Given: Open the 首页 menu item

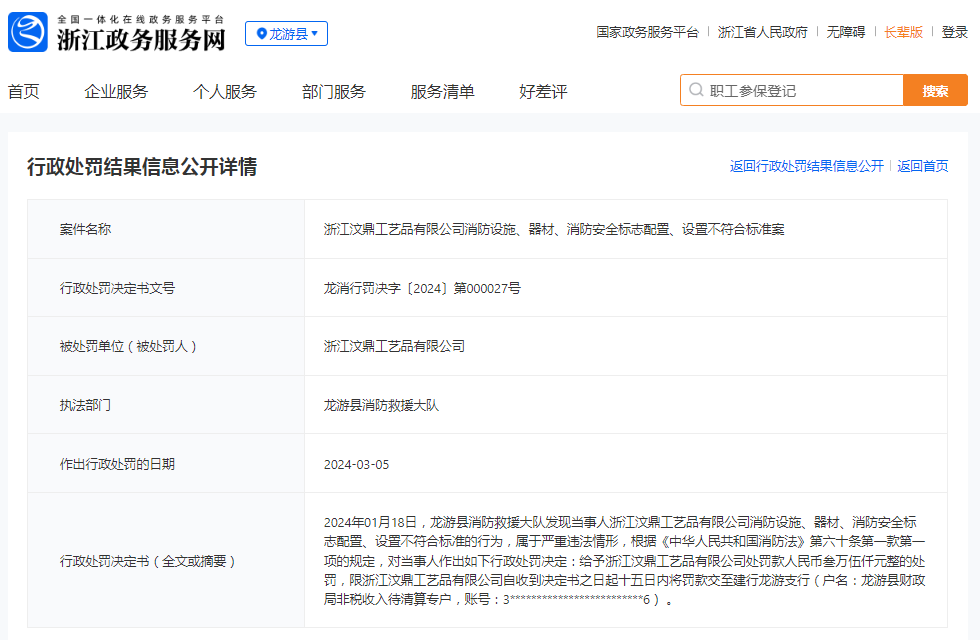Looking at the screenshot, I should click(x=24, y=92).
